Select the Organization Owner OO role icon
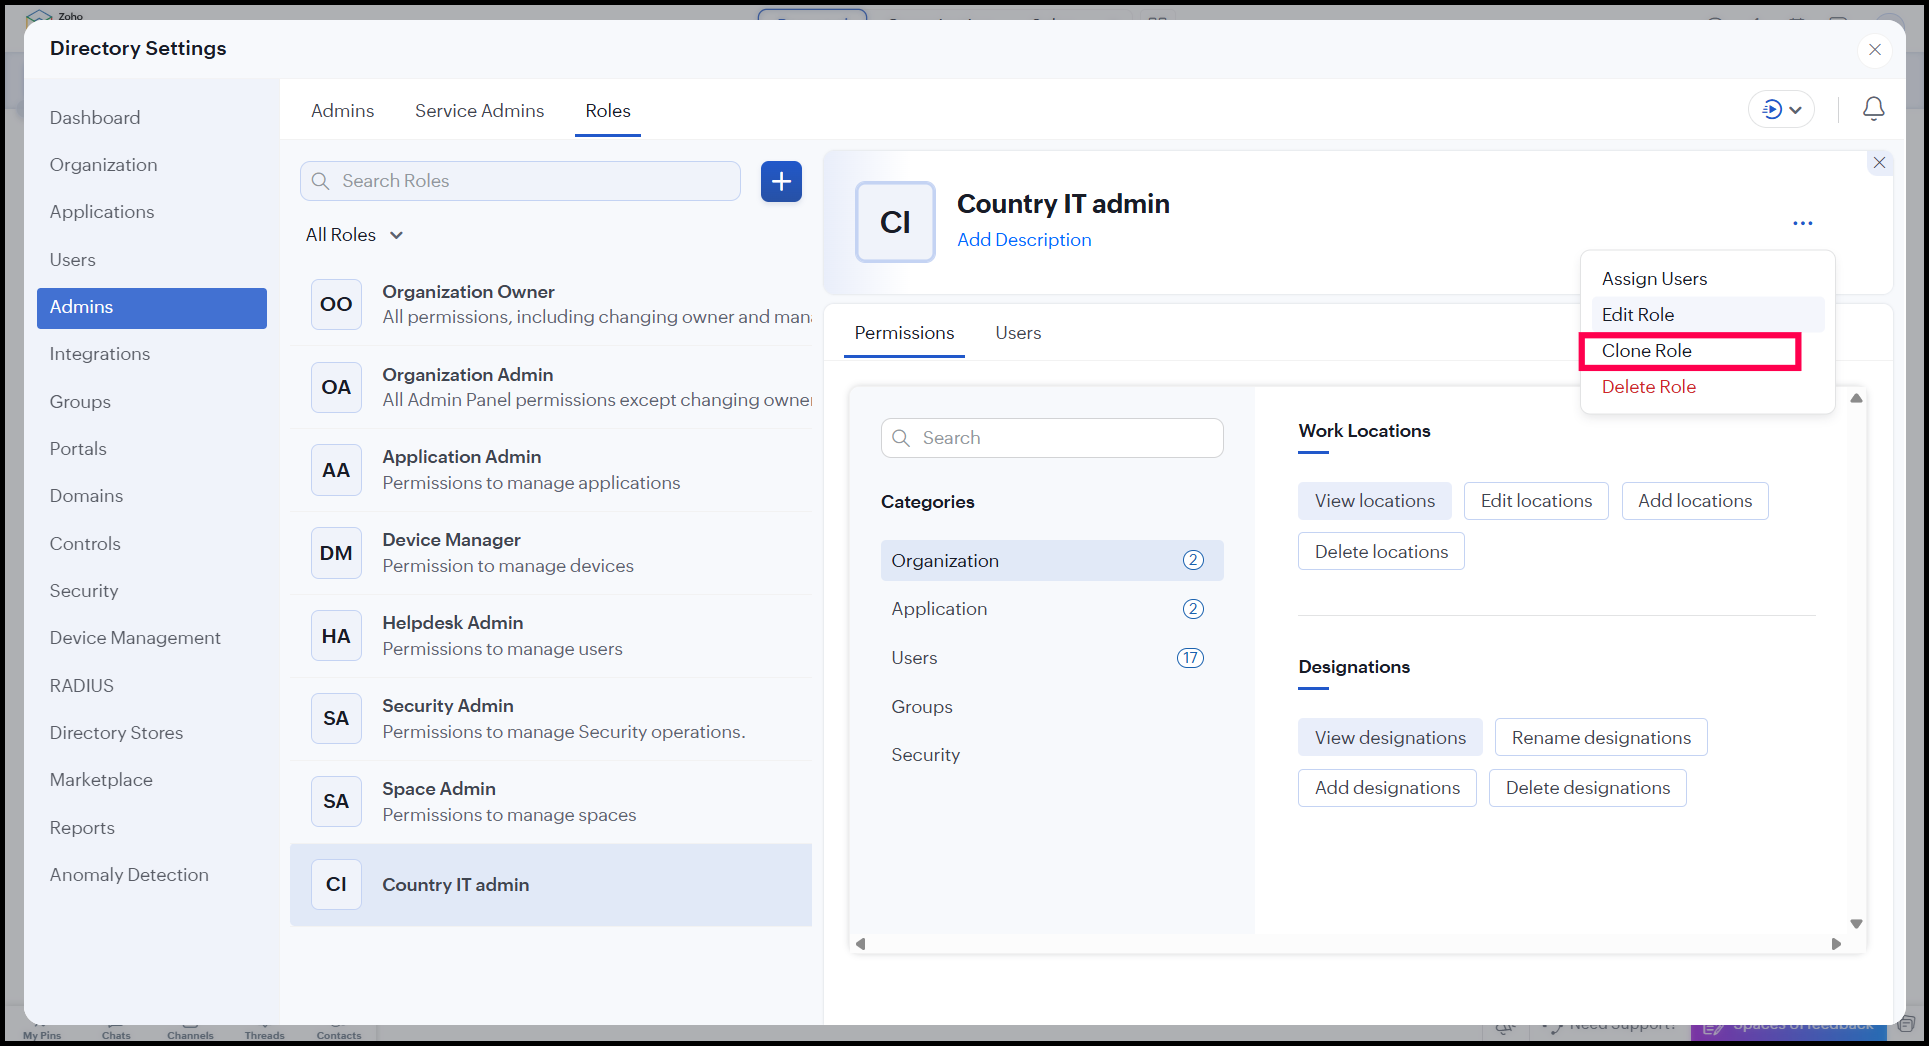1929x1046 pixels. click(x=336, y=304)
